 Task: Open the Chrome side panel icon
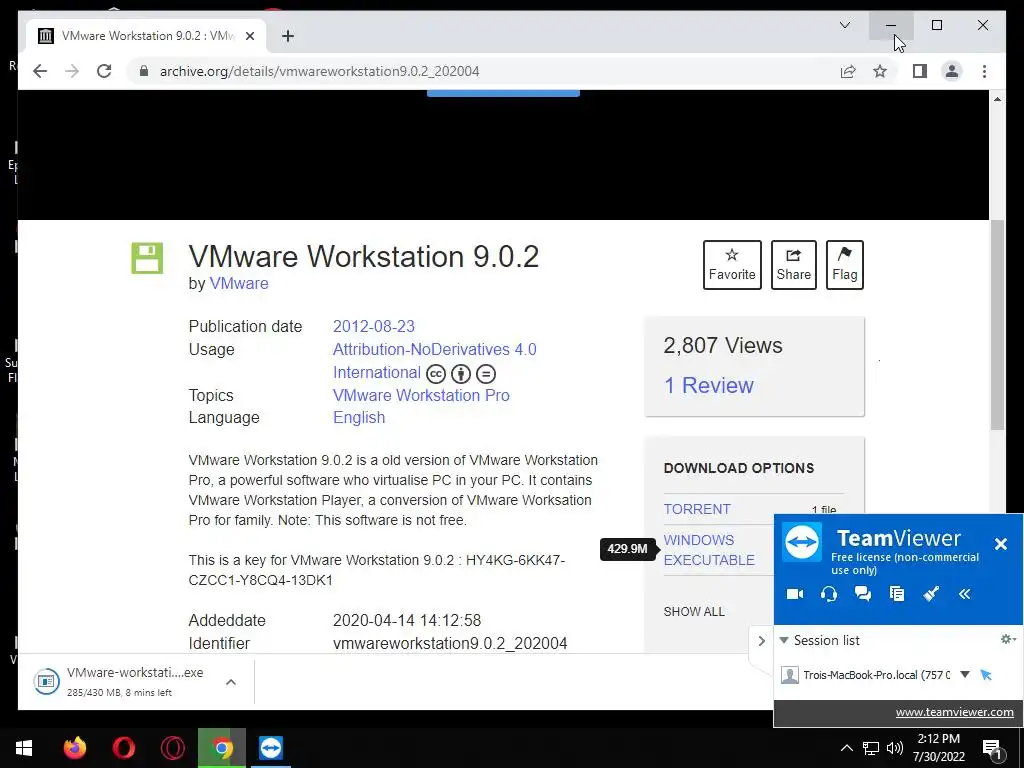point(920,71)
